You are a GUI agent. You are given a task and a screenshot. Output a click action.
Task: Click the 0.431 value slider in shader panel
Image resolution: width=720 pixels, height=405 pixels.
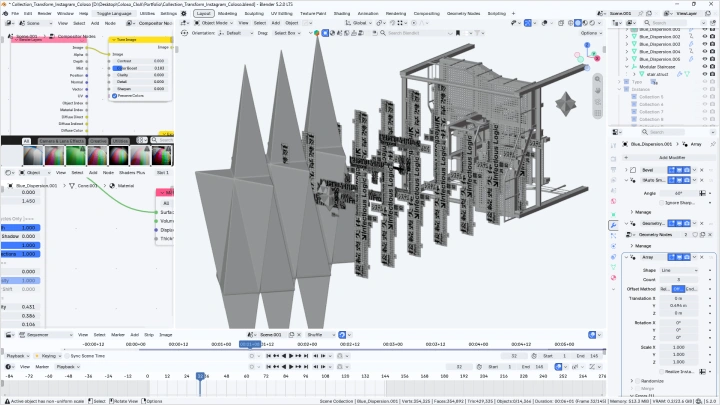click(x=22, y=307)
